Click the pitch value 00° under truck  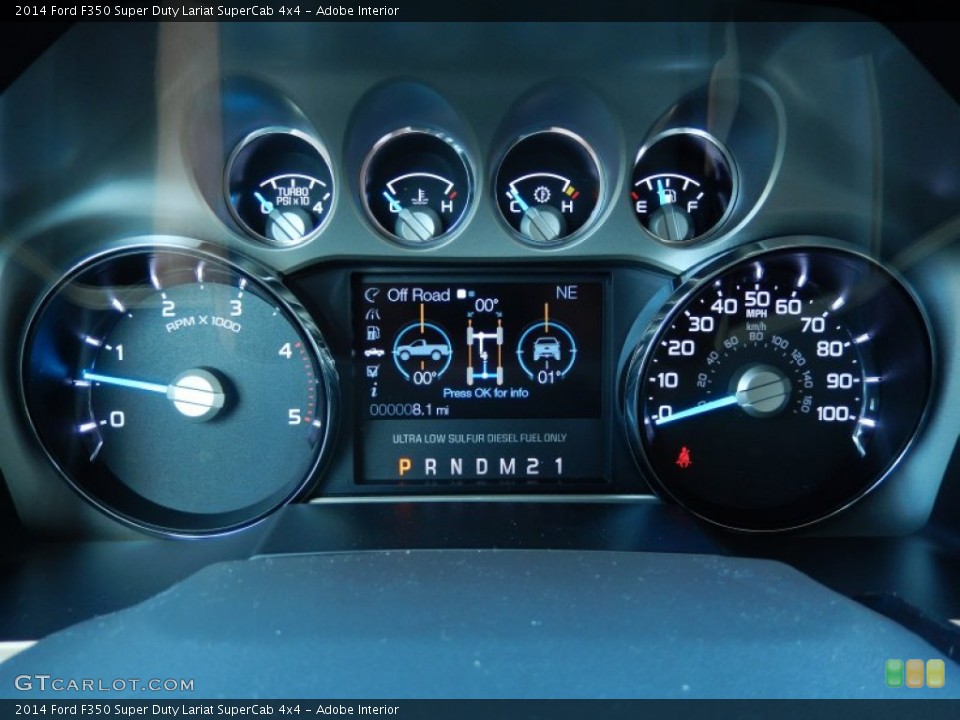(x=424, y=378)
